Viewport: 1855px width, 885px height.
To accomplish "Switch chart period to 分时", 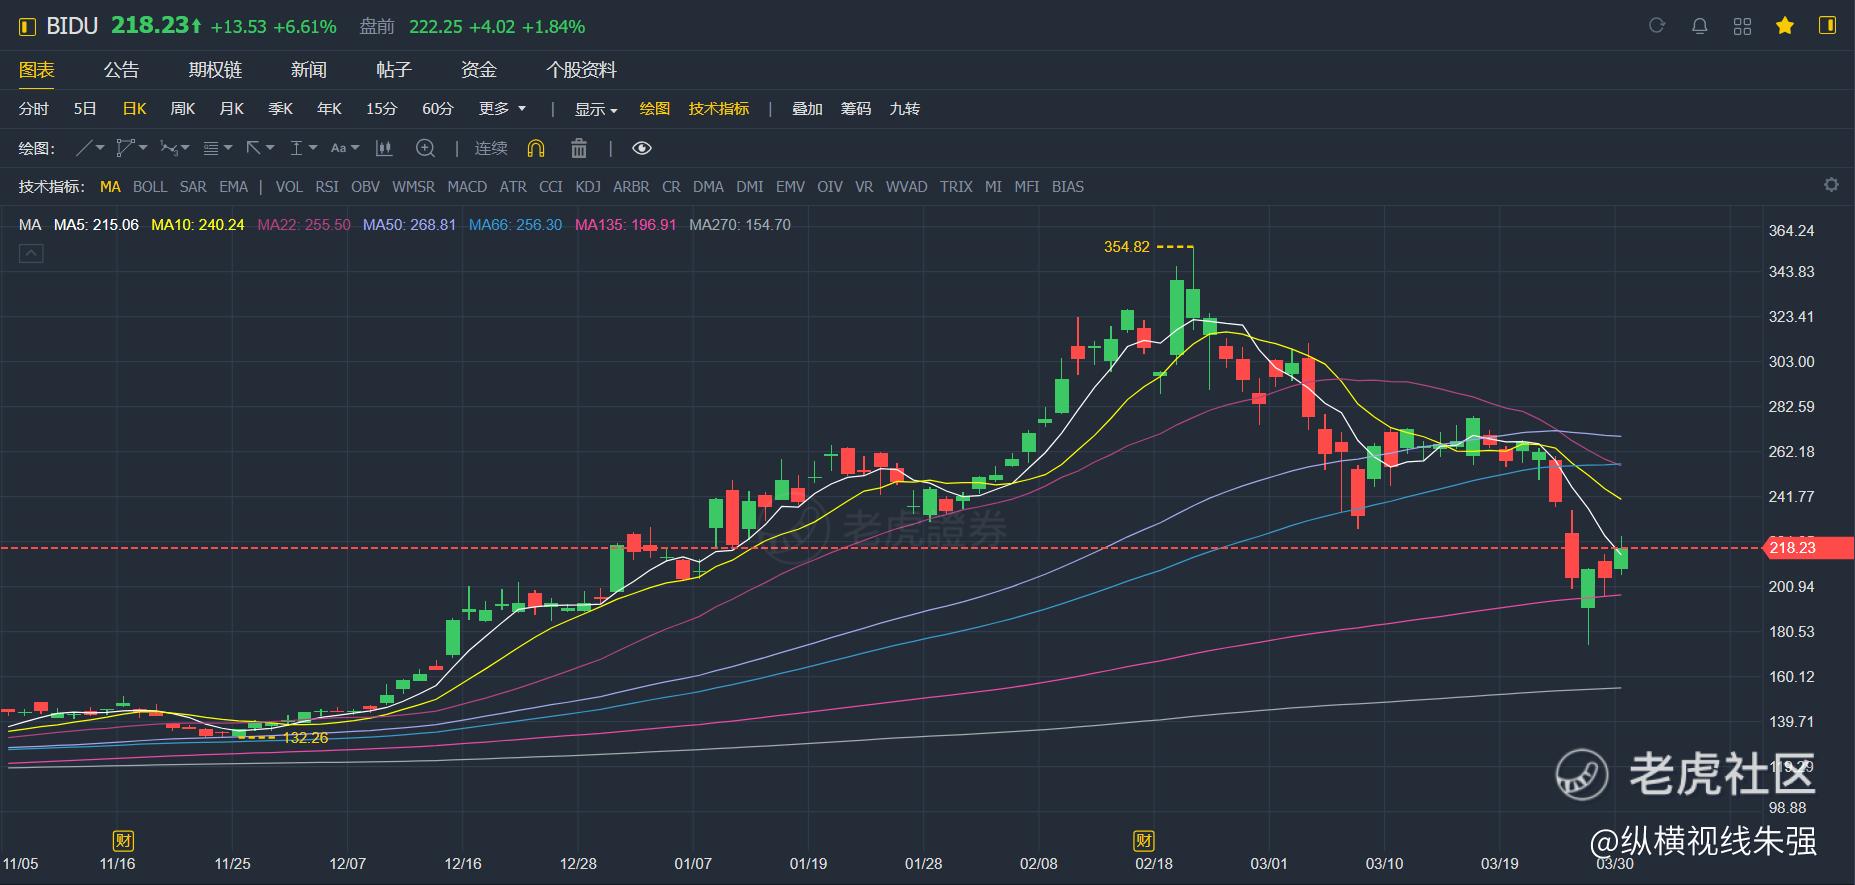I will point(34,109).
